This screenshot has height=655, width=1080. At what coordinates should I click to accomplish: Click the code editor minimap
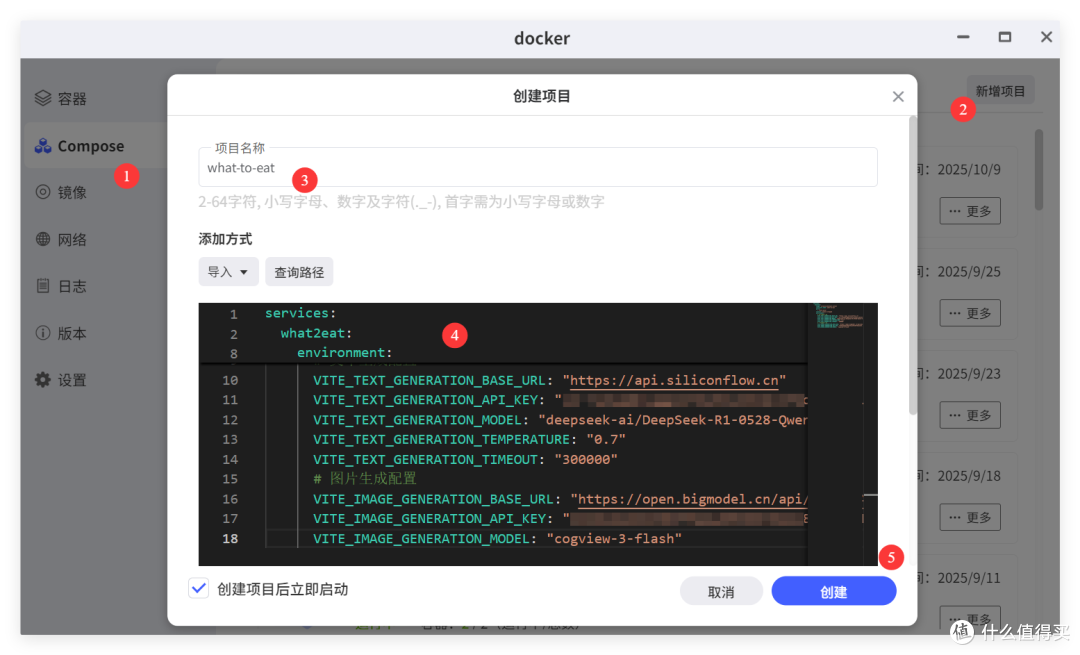(839, 316)
